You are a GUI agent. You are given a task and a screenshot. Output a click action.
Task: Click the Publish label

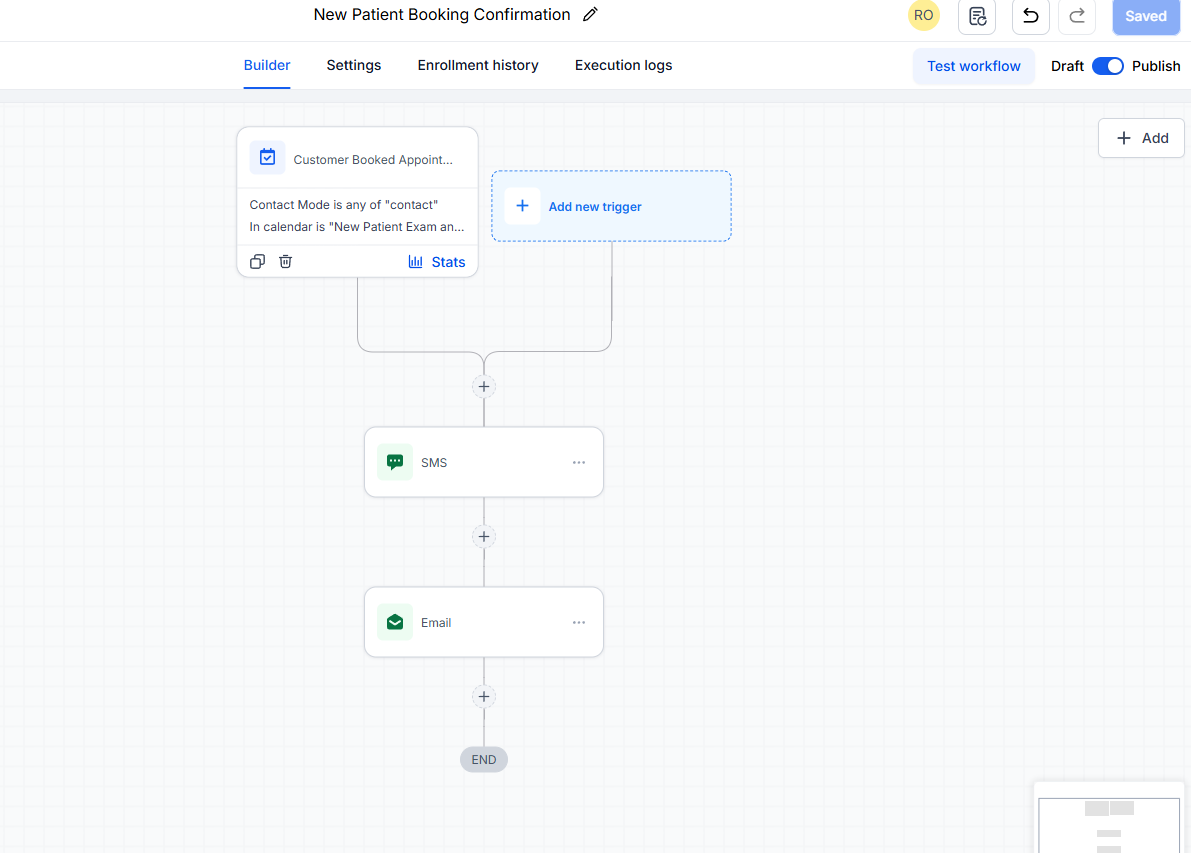[1156, 66]
